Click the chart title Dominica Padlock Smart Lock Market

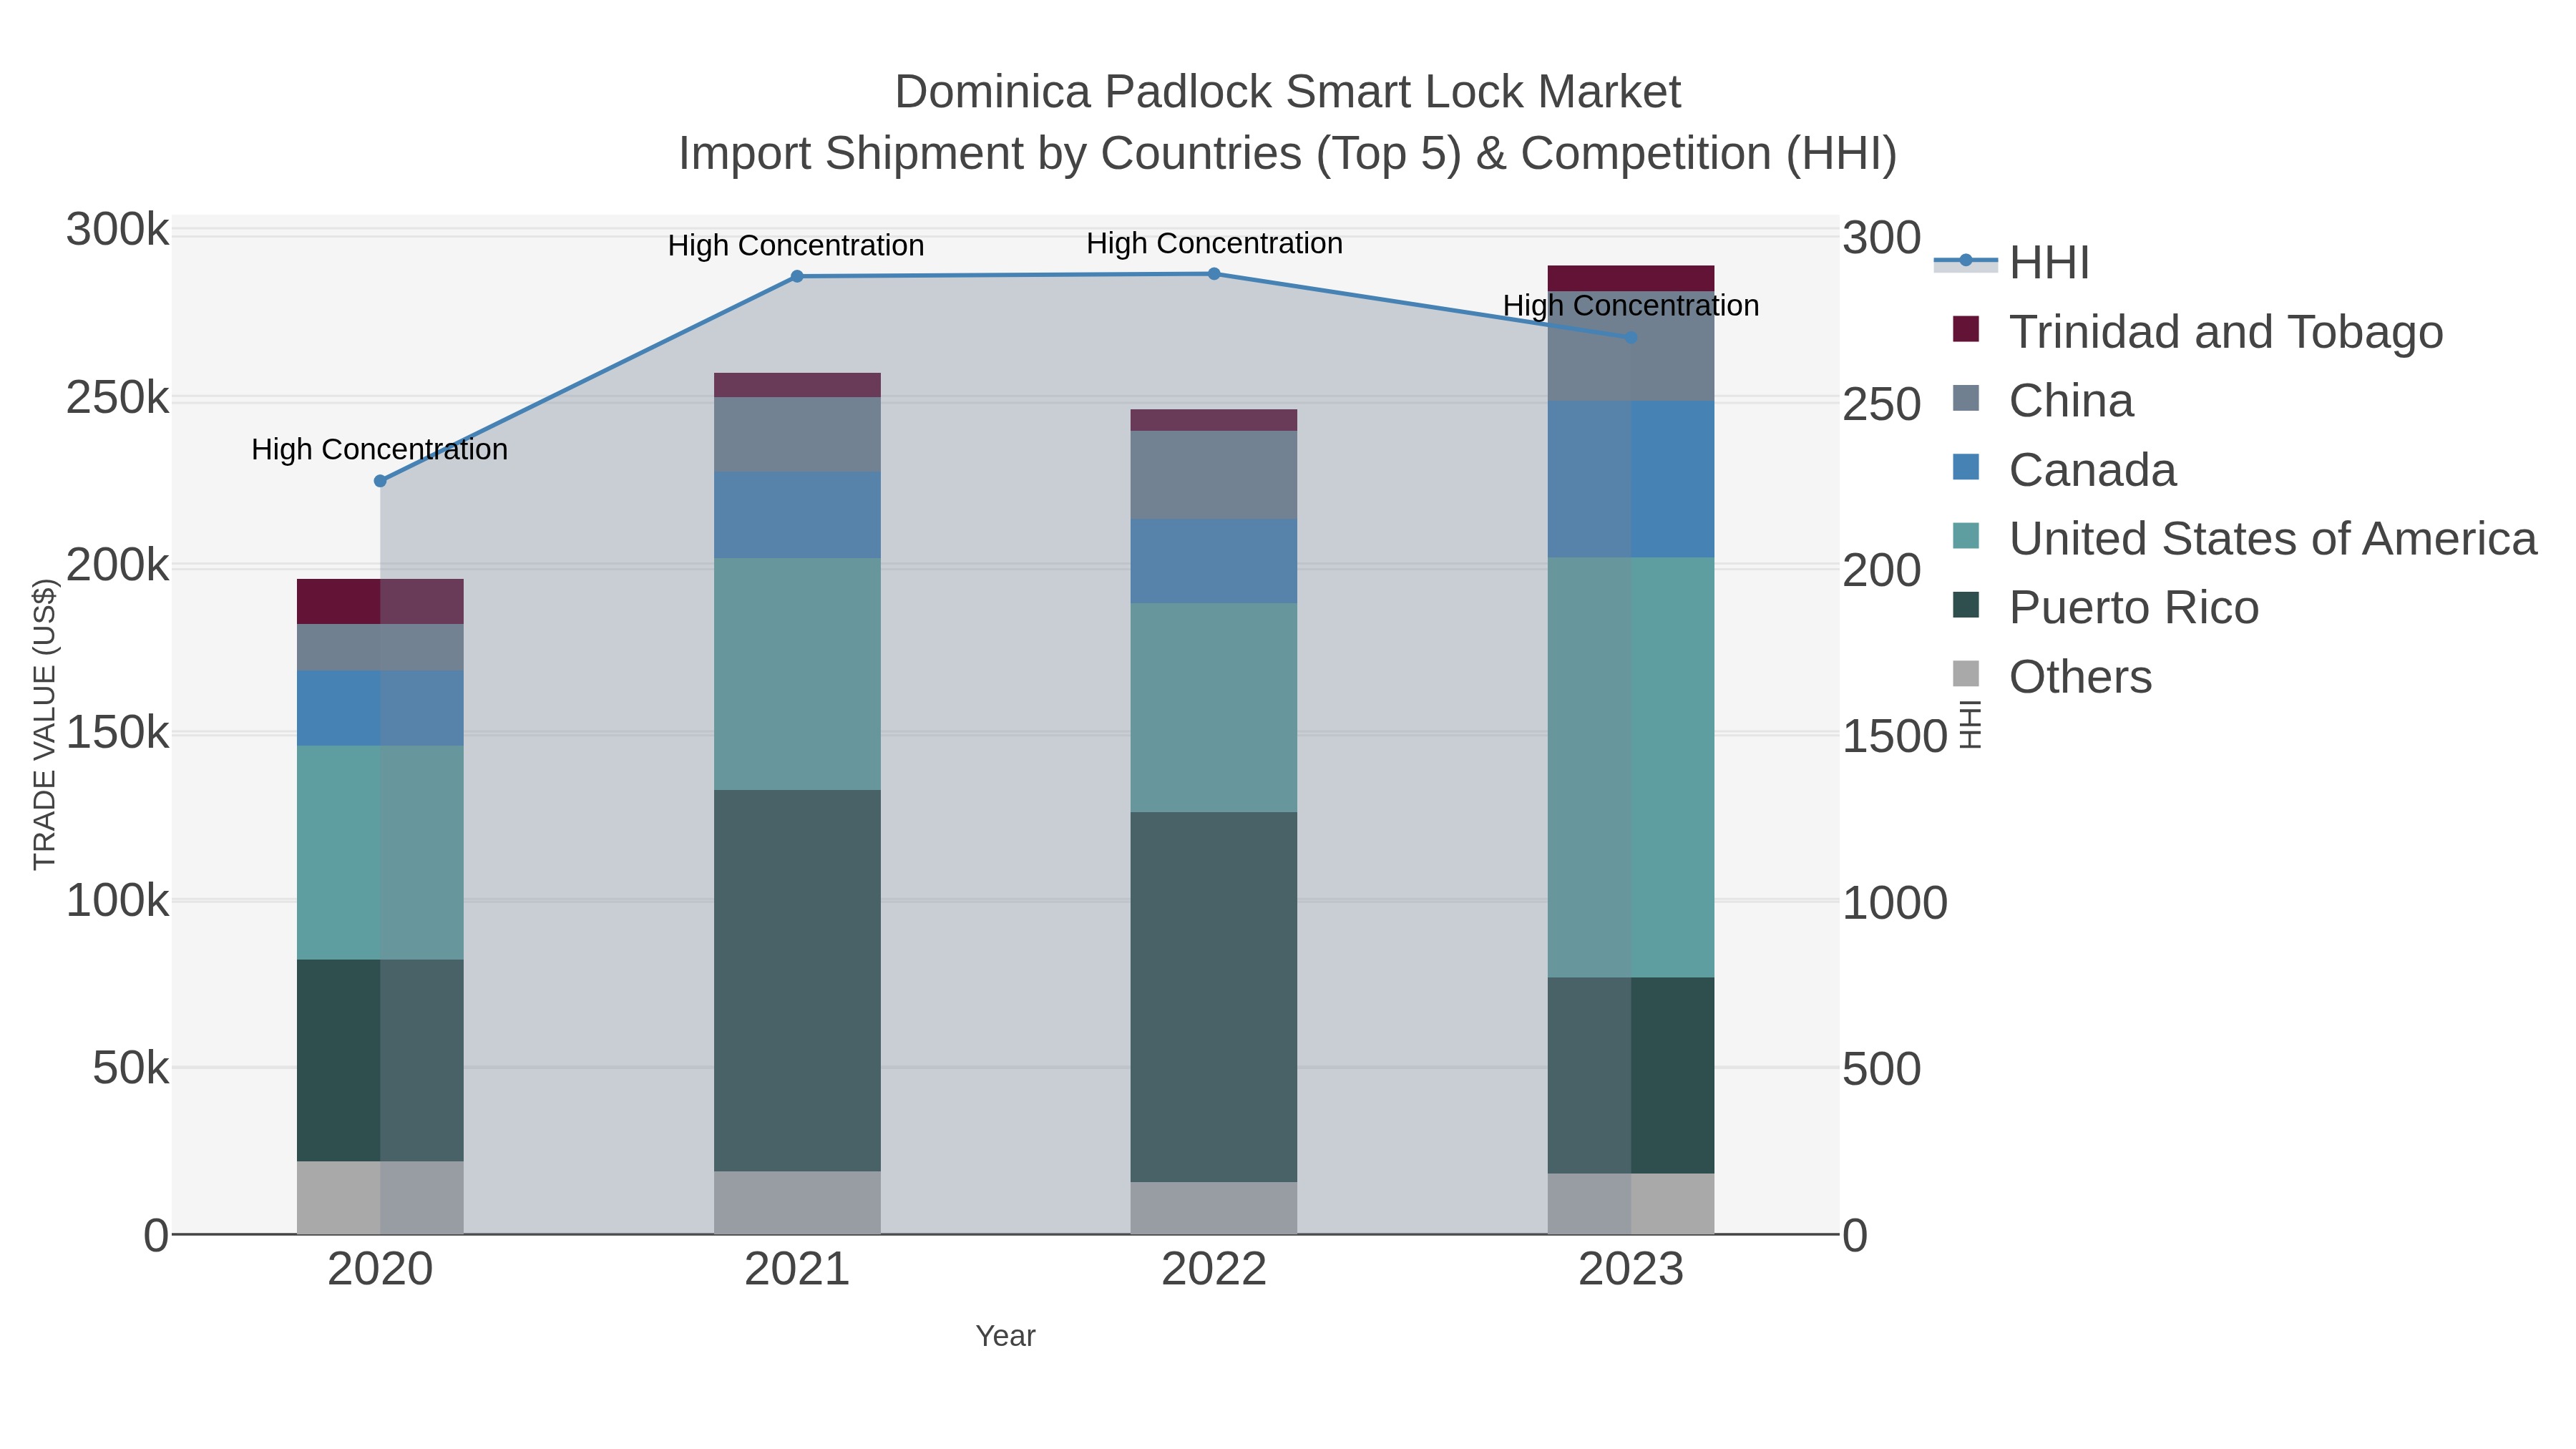point(1288,92)
